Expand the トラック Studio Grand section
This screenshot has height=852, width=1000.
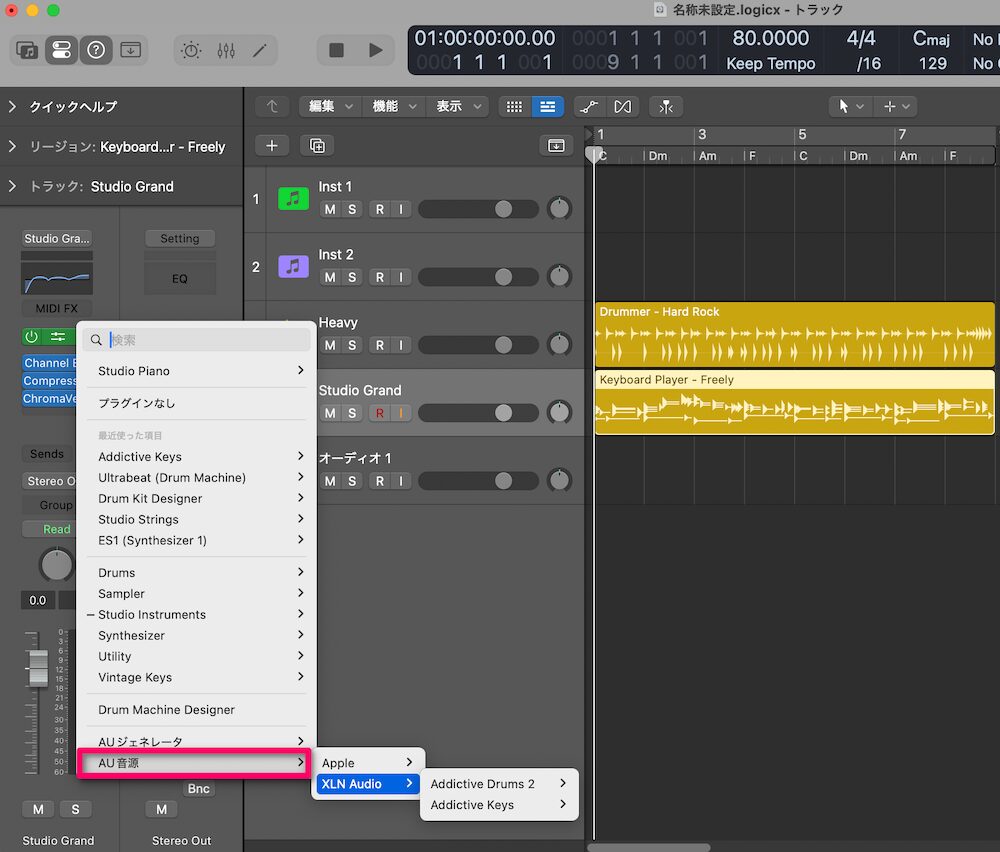tap(12, 186)
